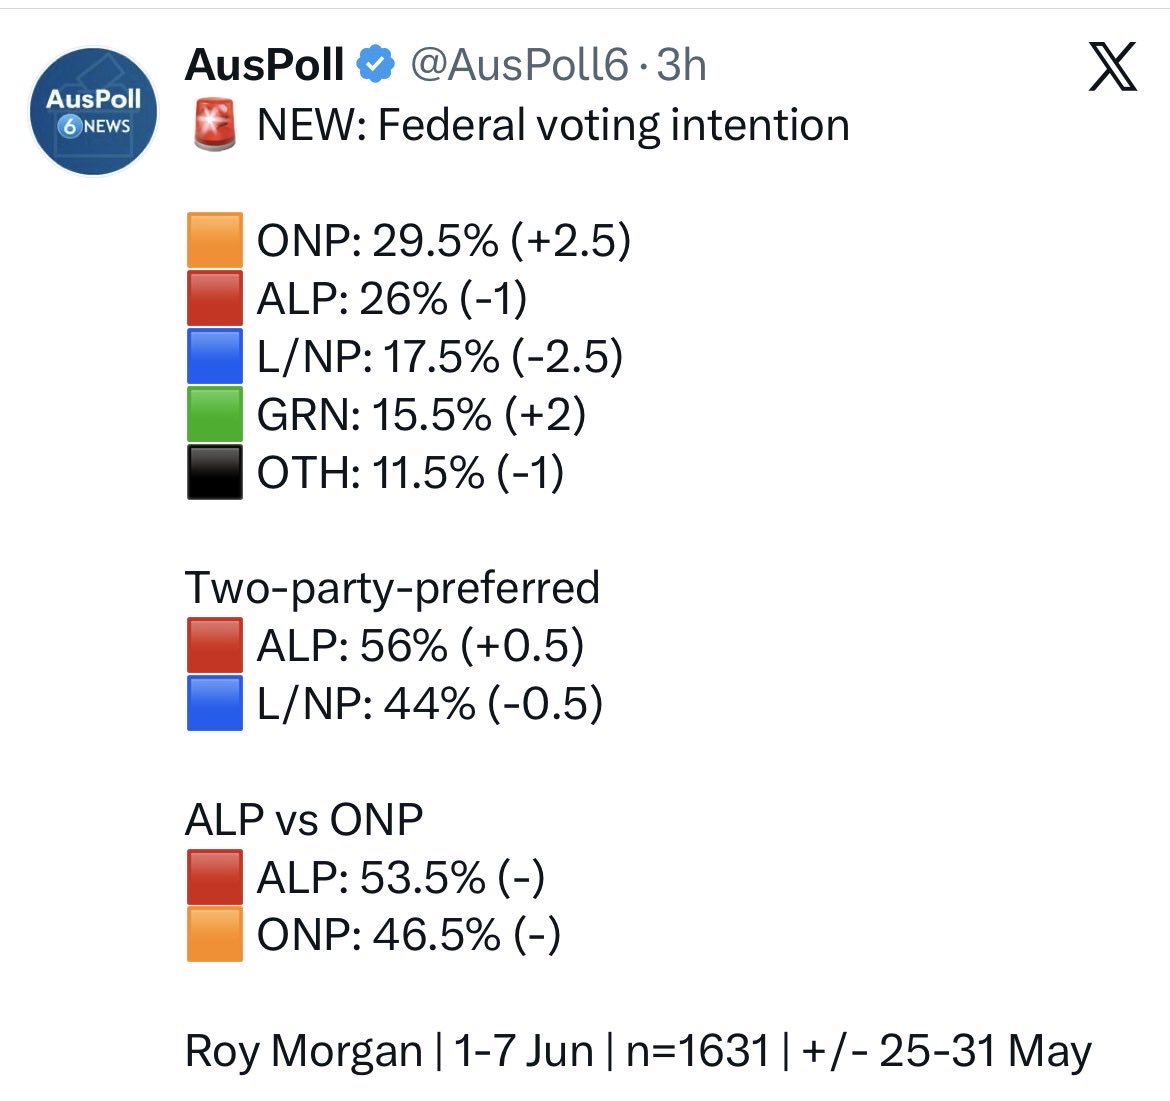Click the blue verified badge next to AusPoll
The height and width of the screenshot is (1101, 1170).
(x=375, y=64)
